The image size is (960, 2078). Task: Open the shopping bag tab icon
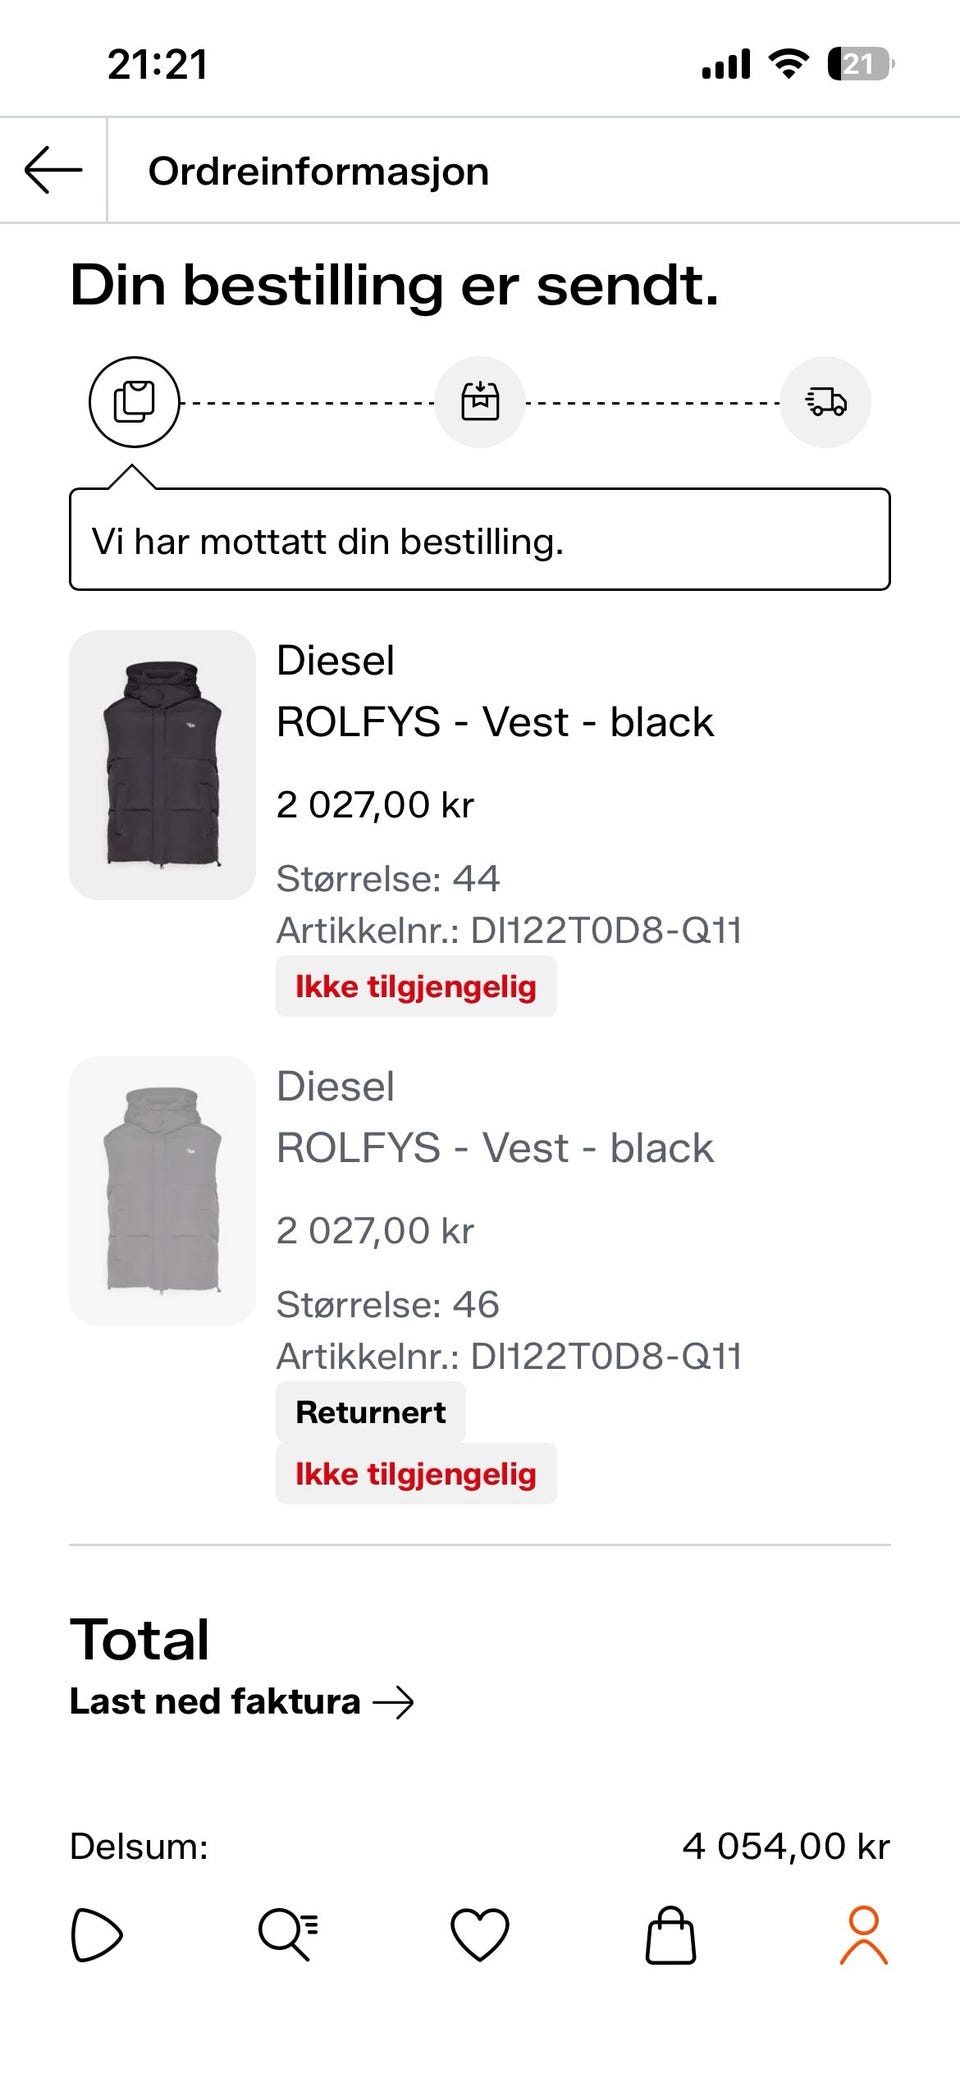point(671,1935)
